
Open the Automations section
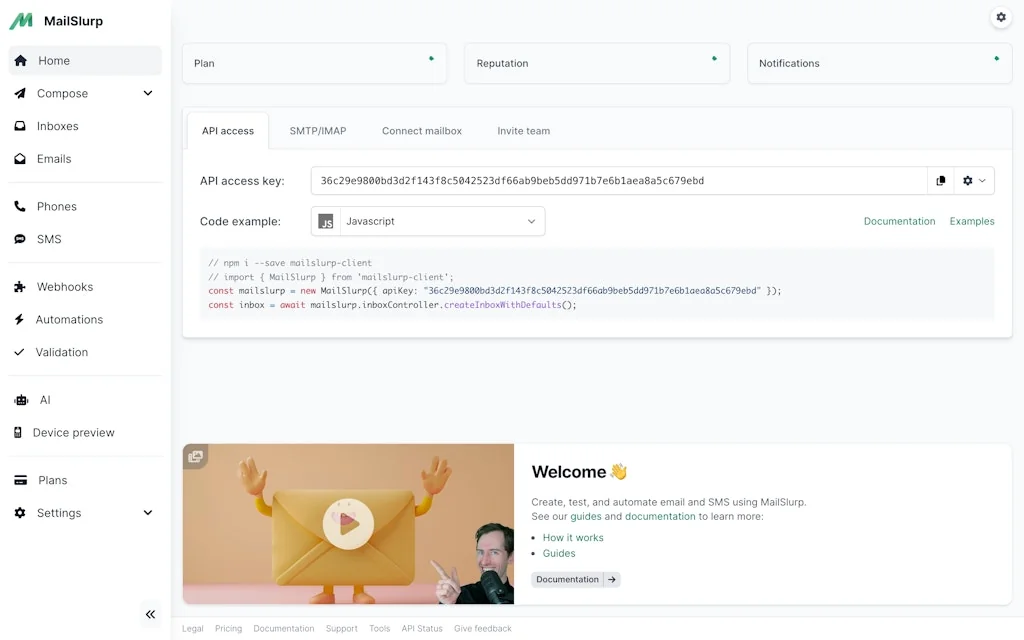point(68,319)
